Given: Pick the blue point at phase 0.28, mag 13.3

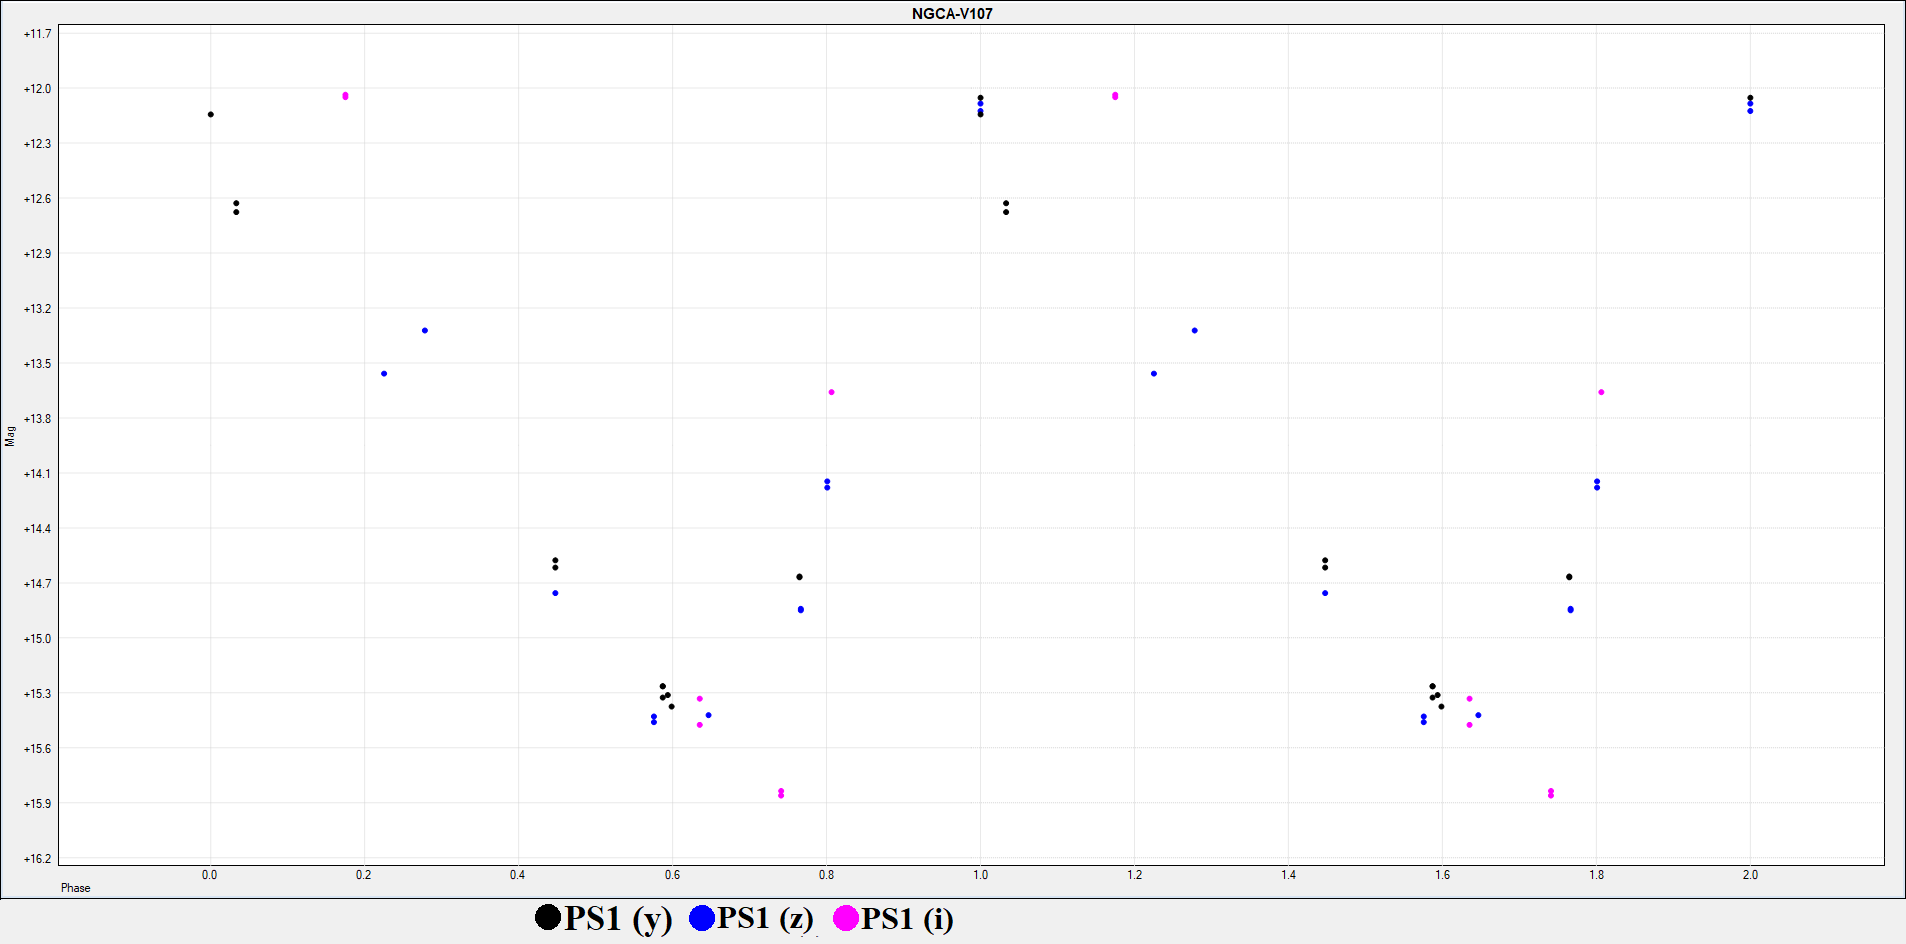Looking at the screenshot, I should [425, 330].
